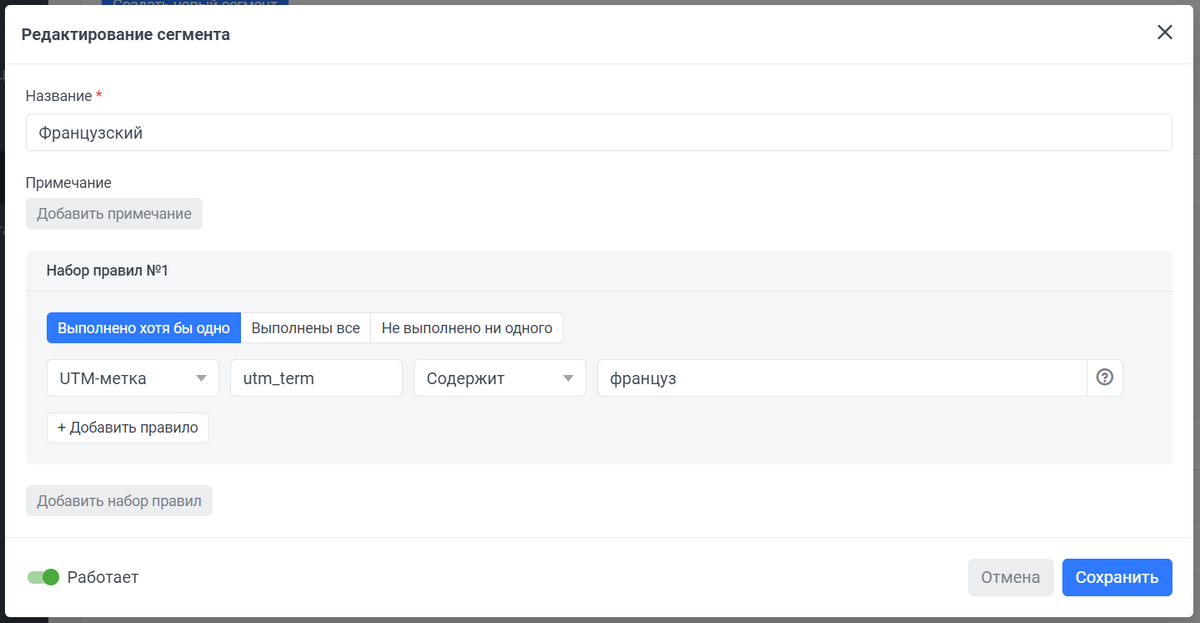The width and height of the screenshot is (1200, 623).
Task: Click the Название label
Action: (64, 96)
